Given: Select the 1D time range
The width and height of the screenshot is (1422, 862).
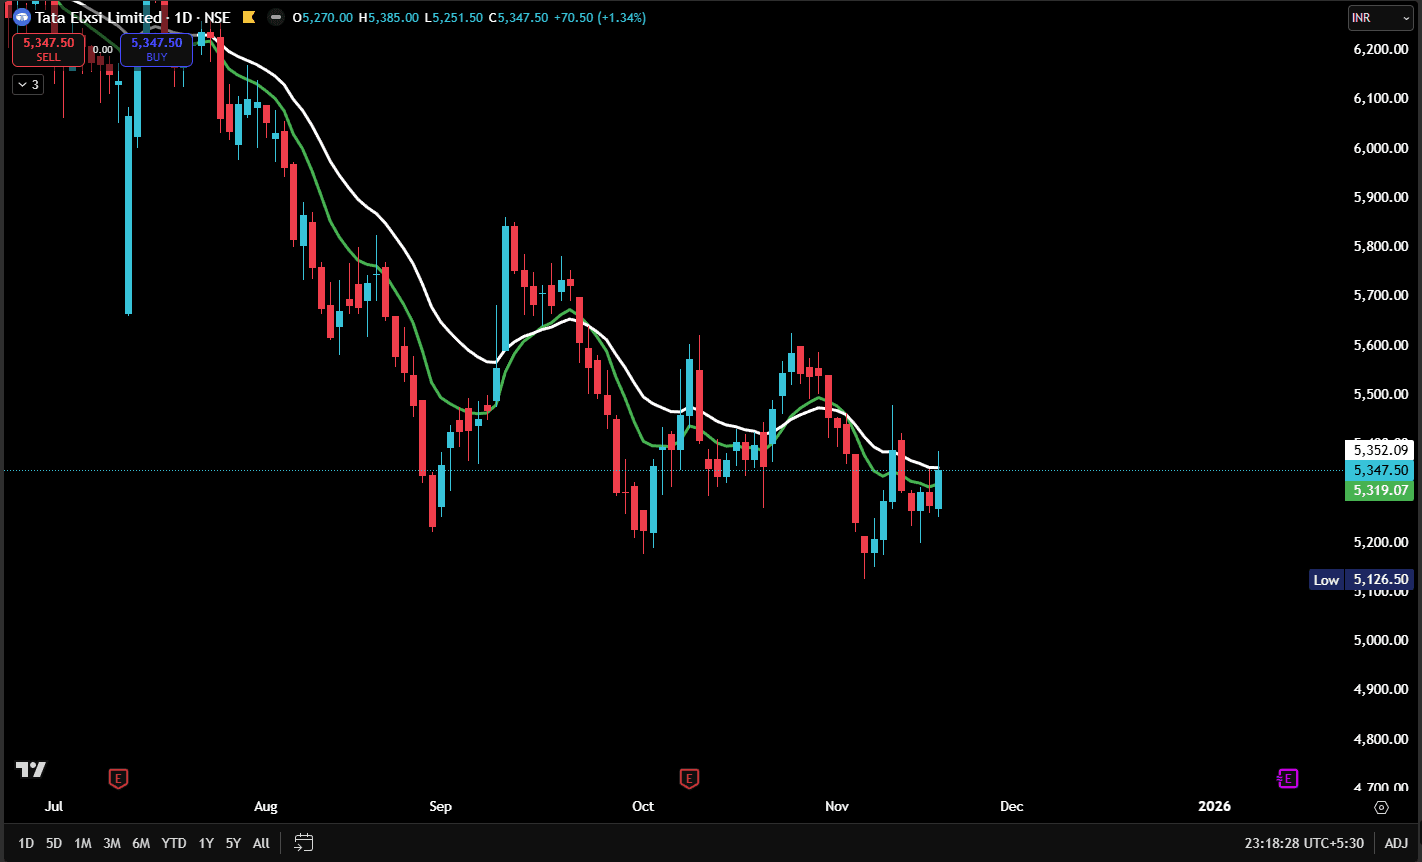Looking at the screenshot, I should click(26, 843).
